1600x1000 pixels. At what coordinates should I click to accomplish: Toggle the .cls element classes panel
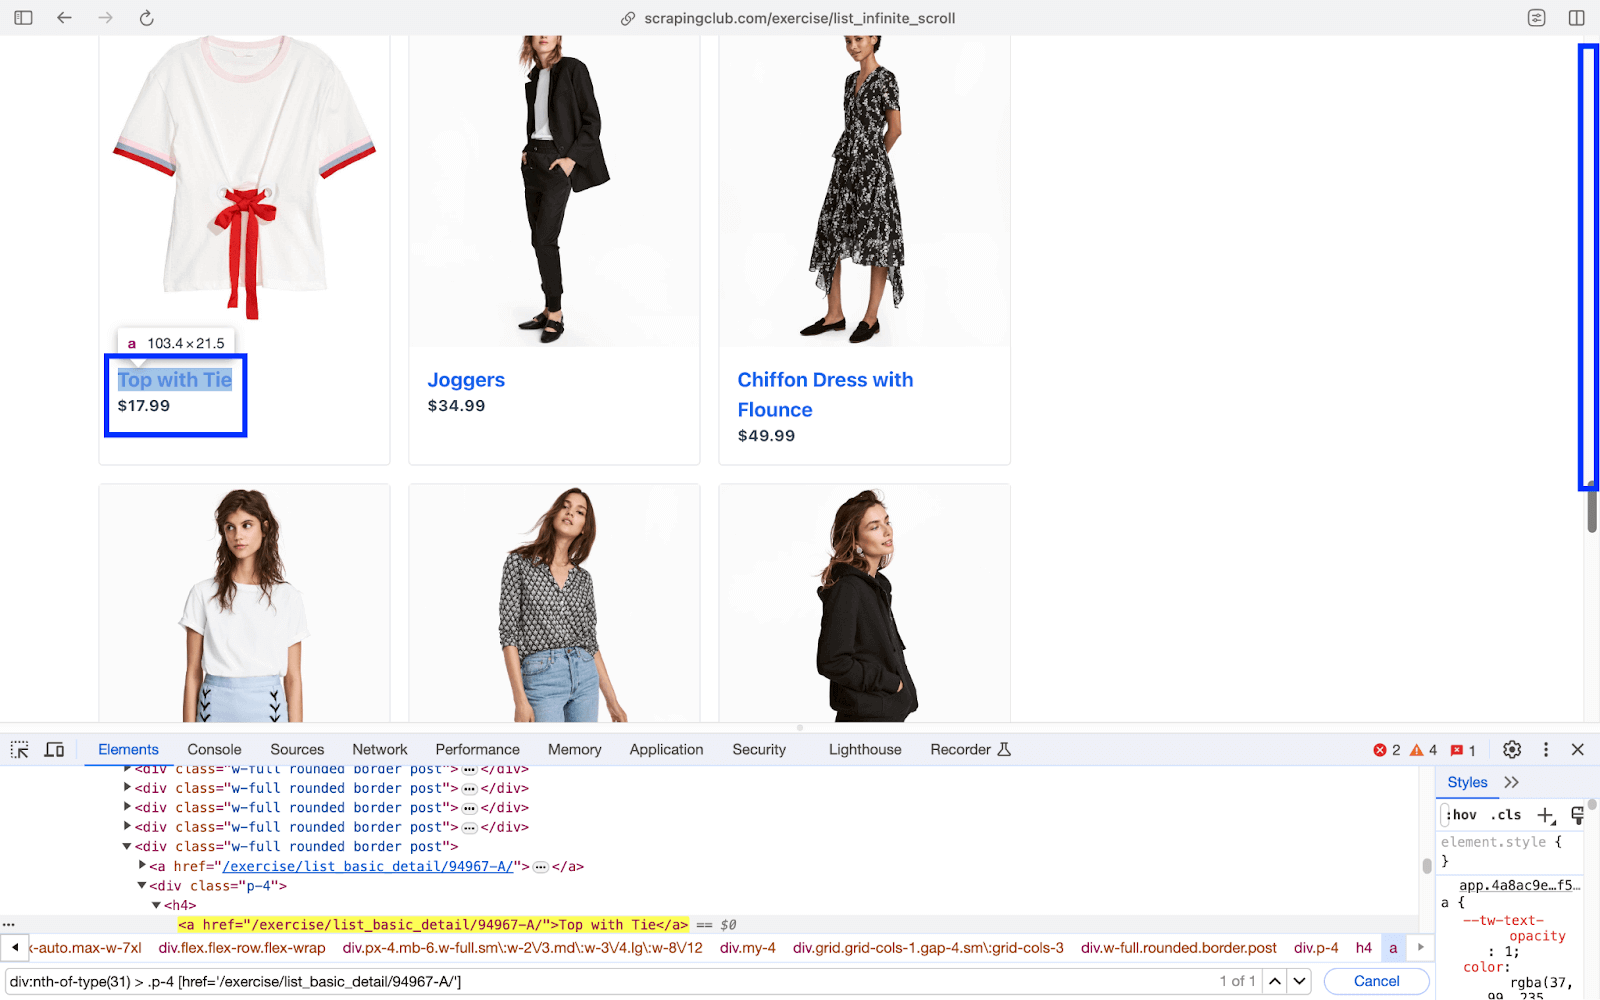coord(1506,815)
